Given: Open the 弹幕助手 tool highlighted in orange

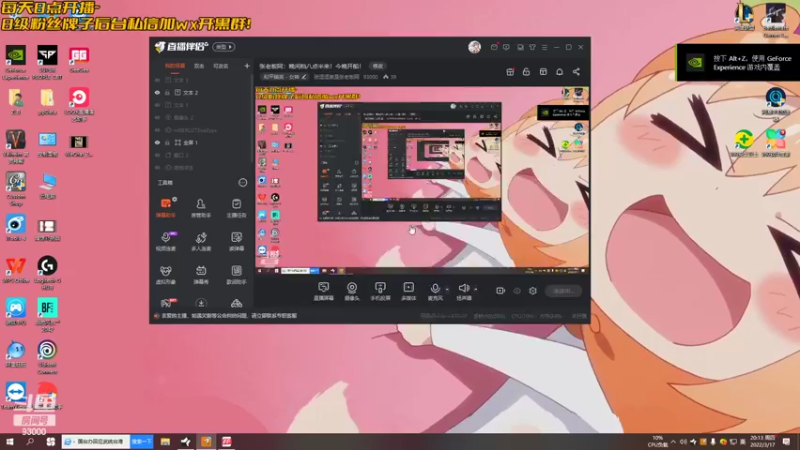Looking at the screenshot, I should pos(166,207).
